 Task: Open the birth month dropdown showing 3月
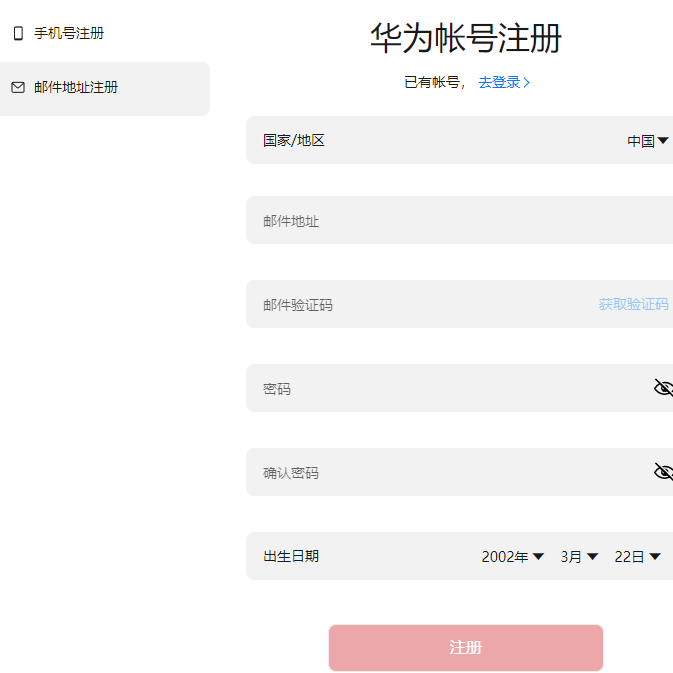pos(579,557)
